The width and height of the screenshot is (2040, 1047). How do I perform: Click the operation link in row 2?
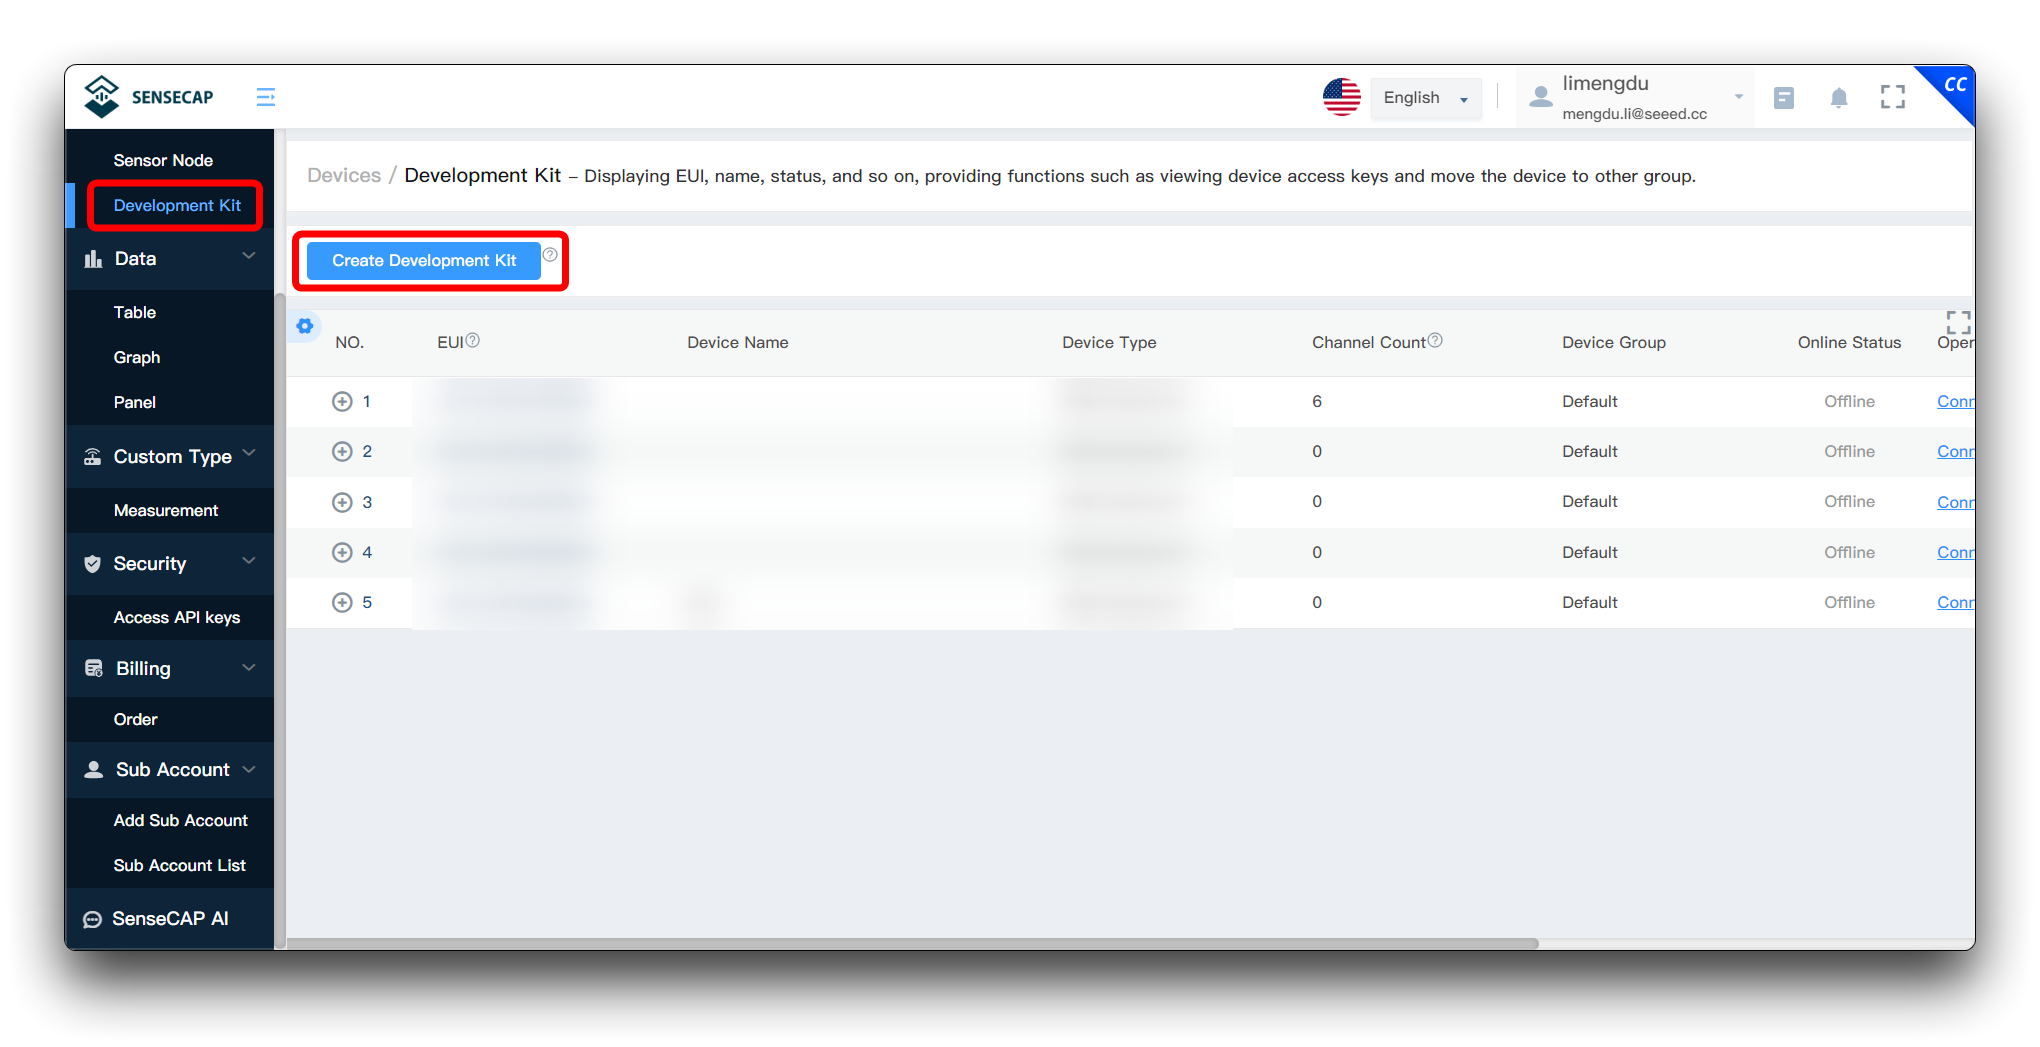(x=1955, y=451)
